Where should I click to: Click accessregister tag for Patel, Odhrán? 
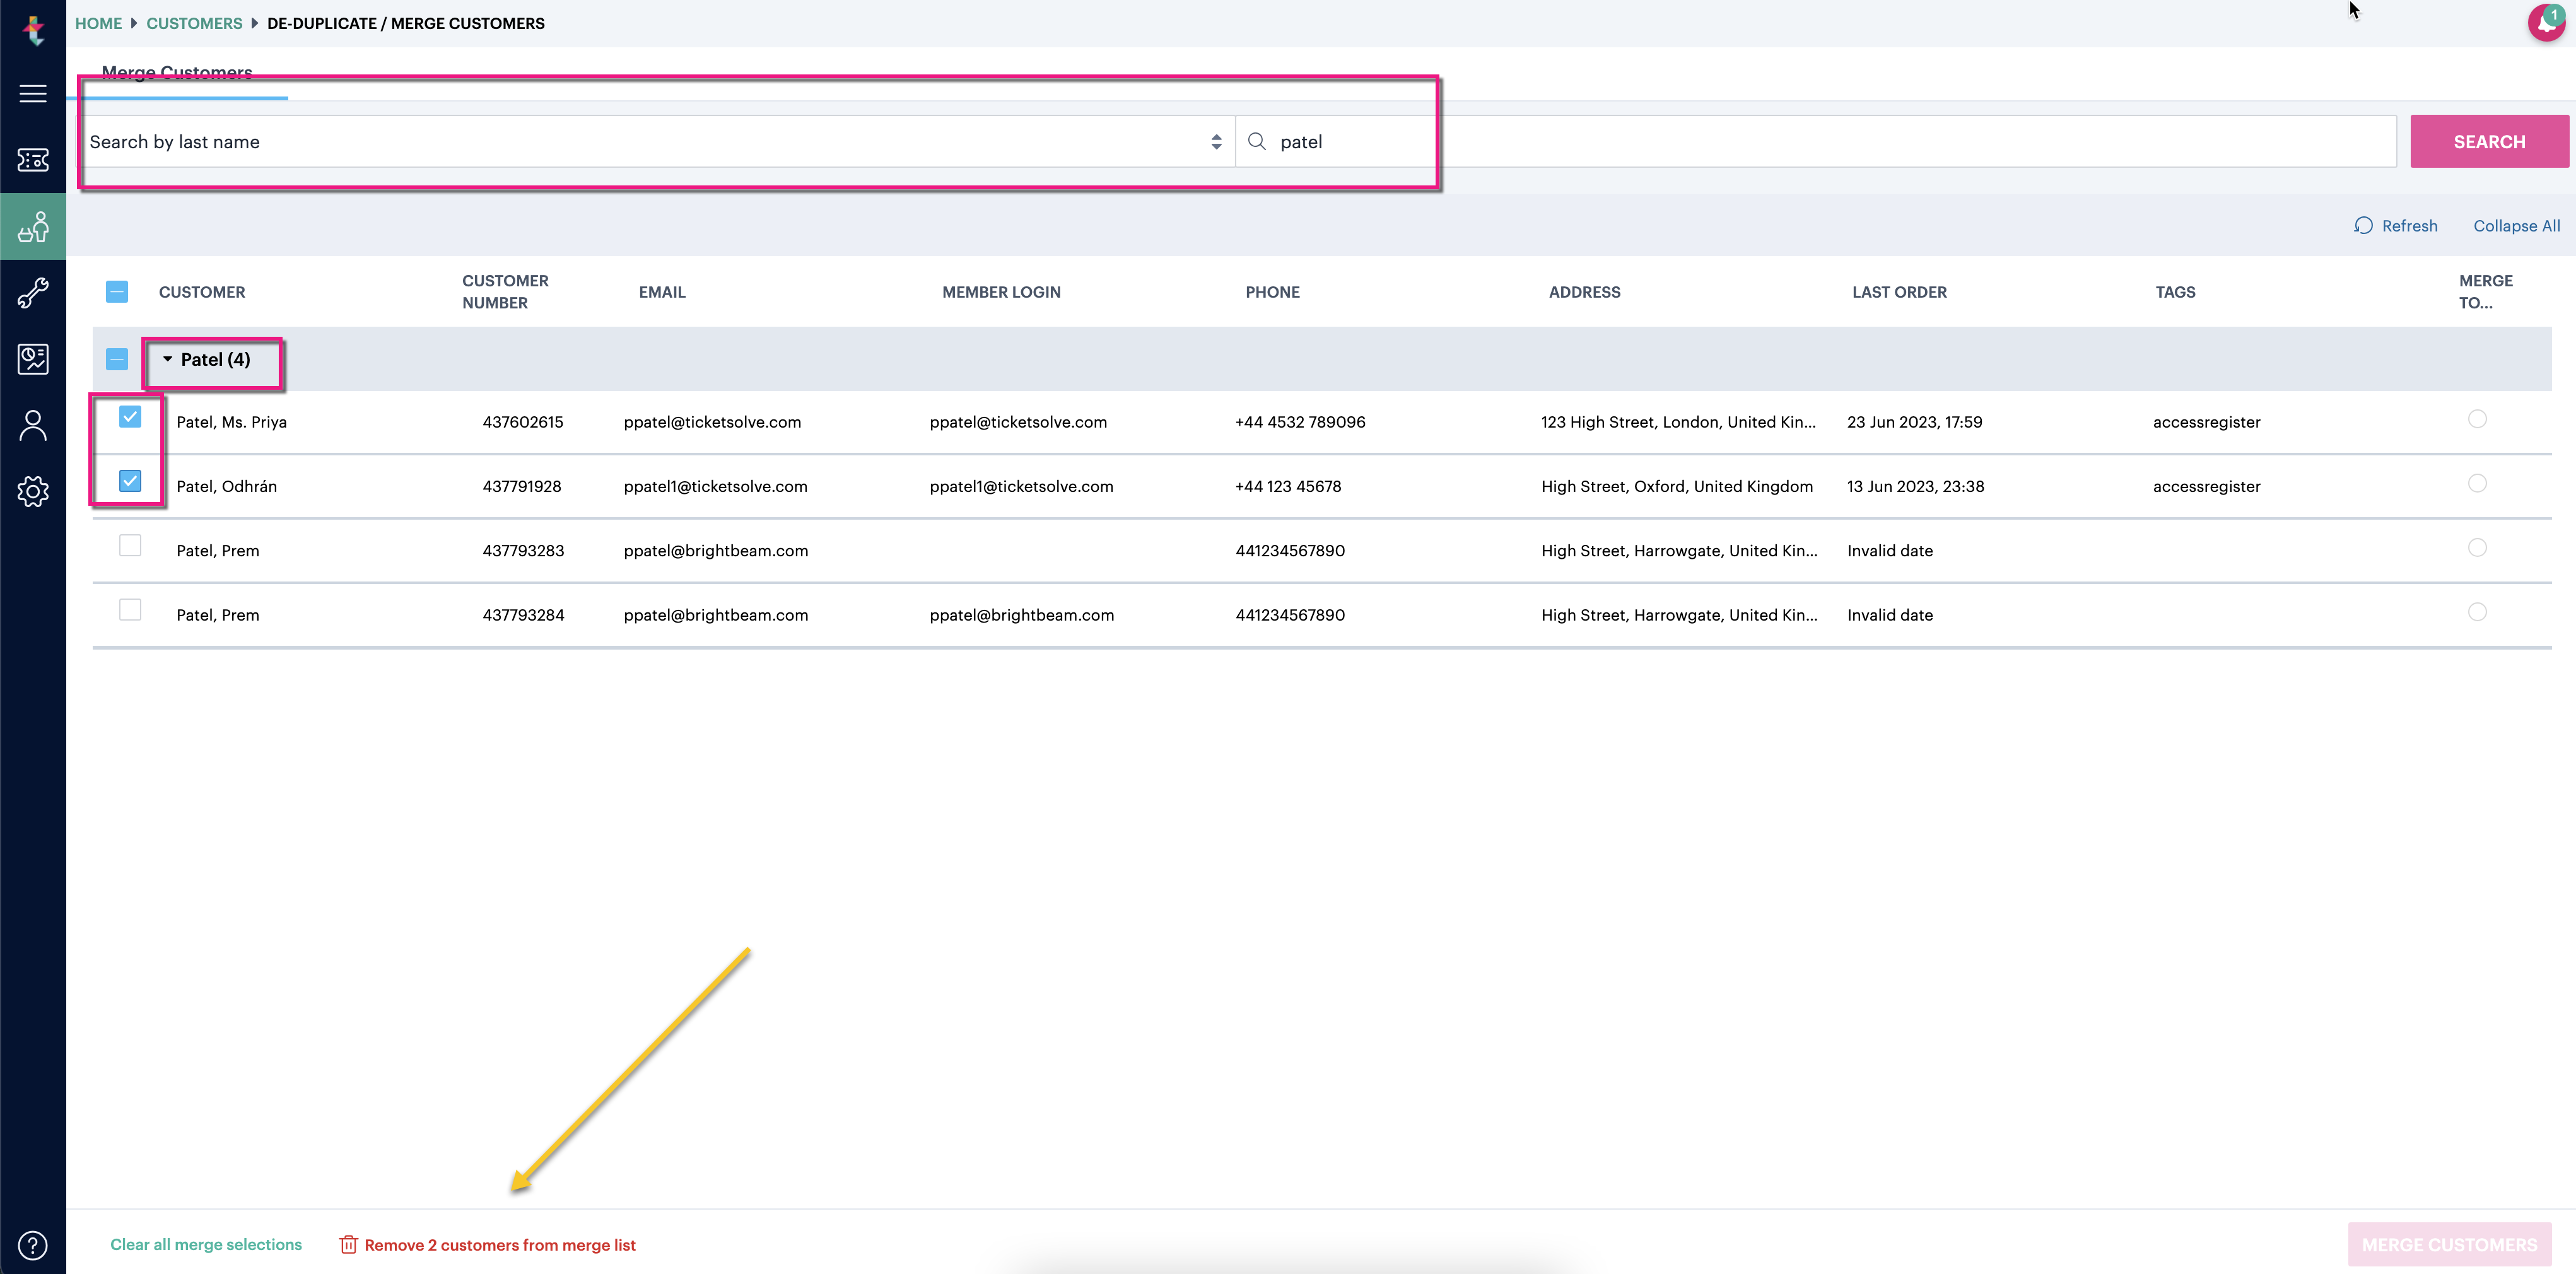(2206, 486)
